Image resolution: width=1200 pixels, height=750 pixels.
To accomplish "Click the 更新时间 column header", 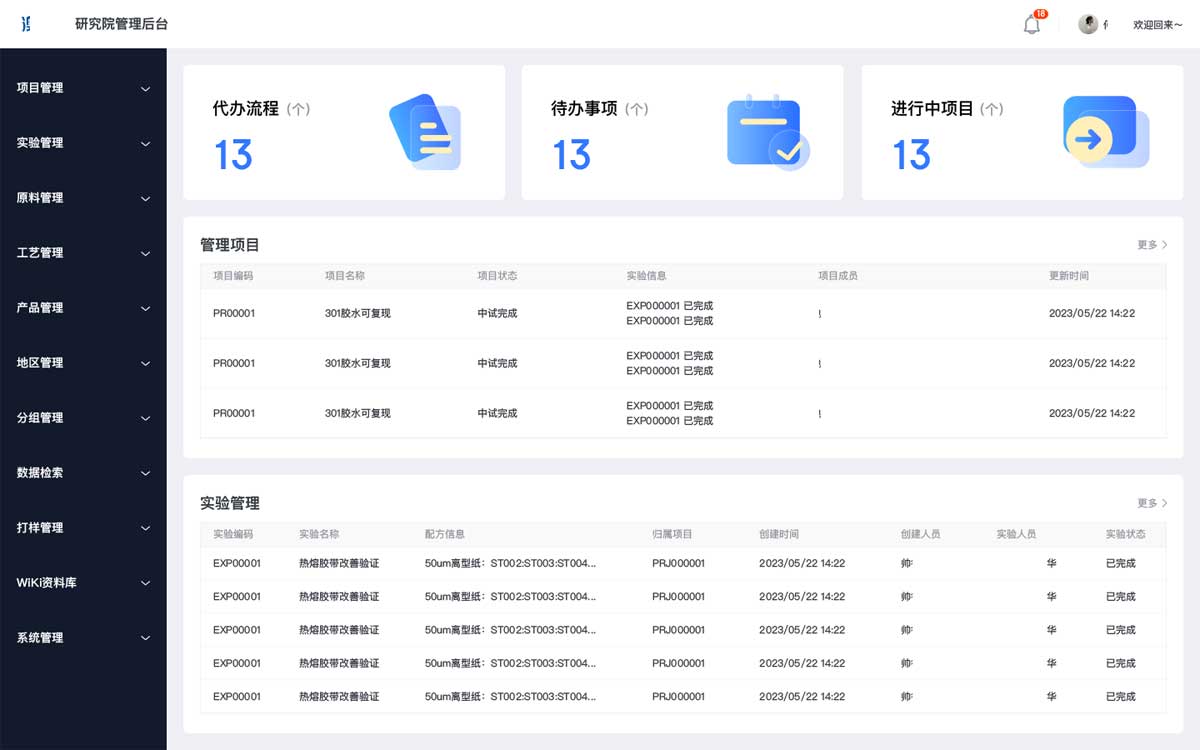I will 1069,276.
